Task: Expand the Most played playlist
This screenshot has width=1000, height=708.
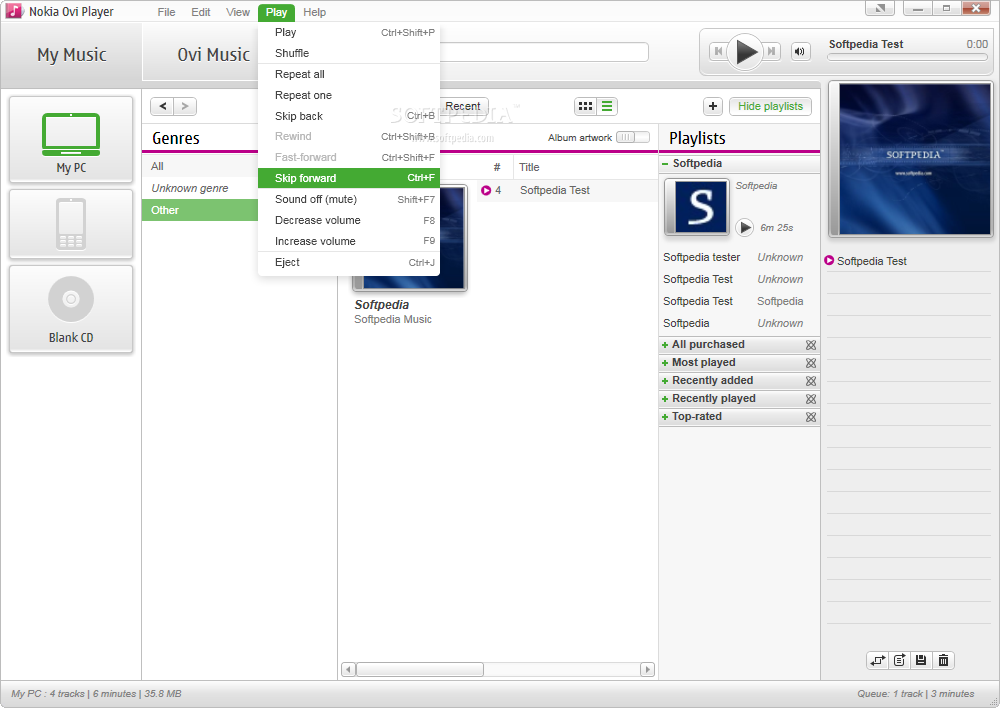Action: coord(665,363)
